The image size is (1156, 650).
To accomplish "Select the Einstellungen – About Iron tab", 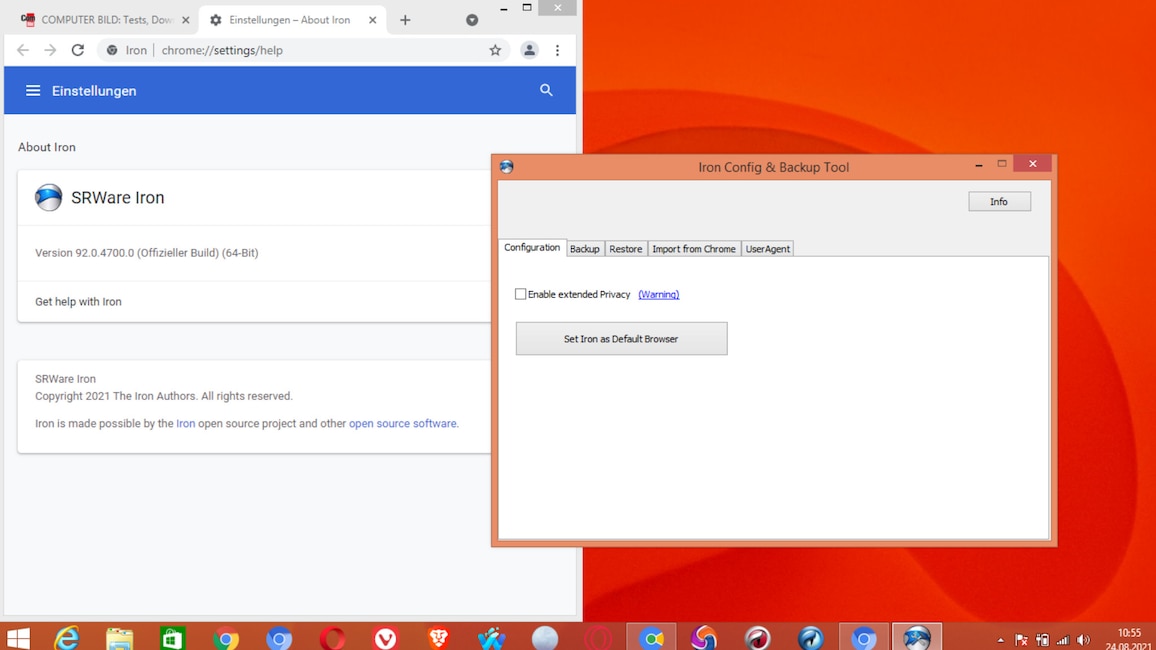I will point(290,20).
